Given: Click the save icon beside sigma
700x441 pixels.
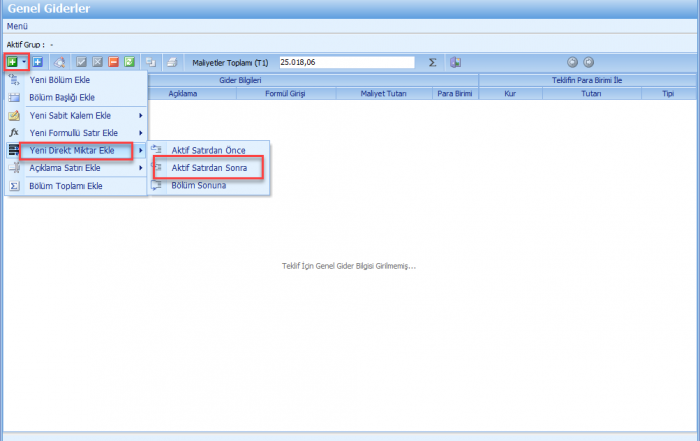Looking at the screenshot, I should 455,62.
